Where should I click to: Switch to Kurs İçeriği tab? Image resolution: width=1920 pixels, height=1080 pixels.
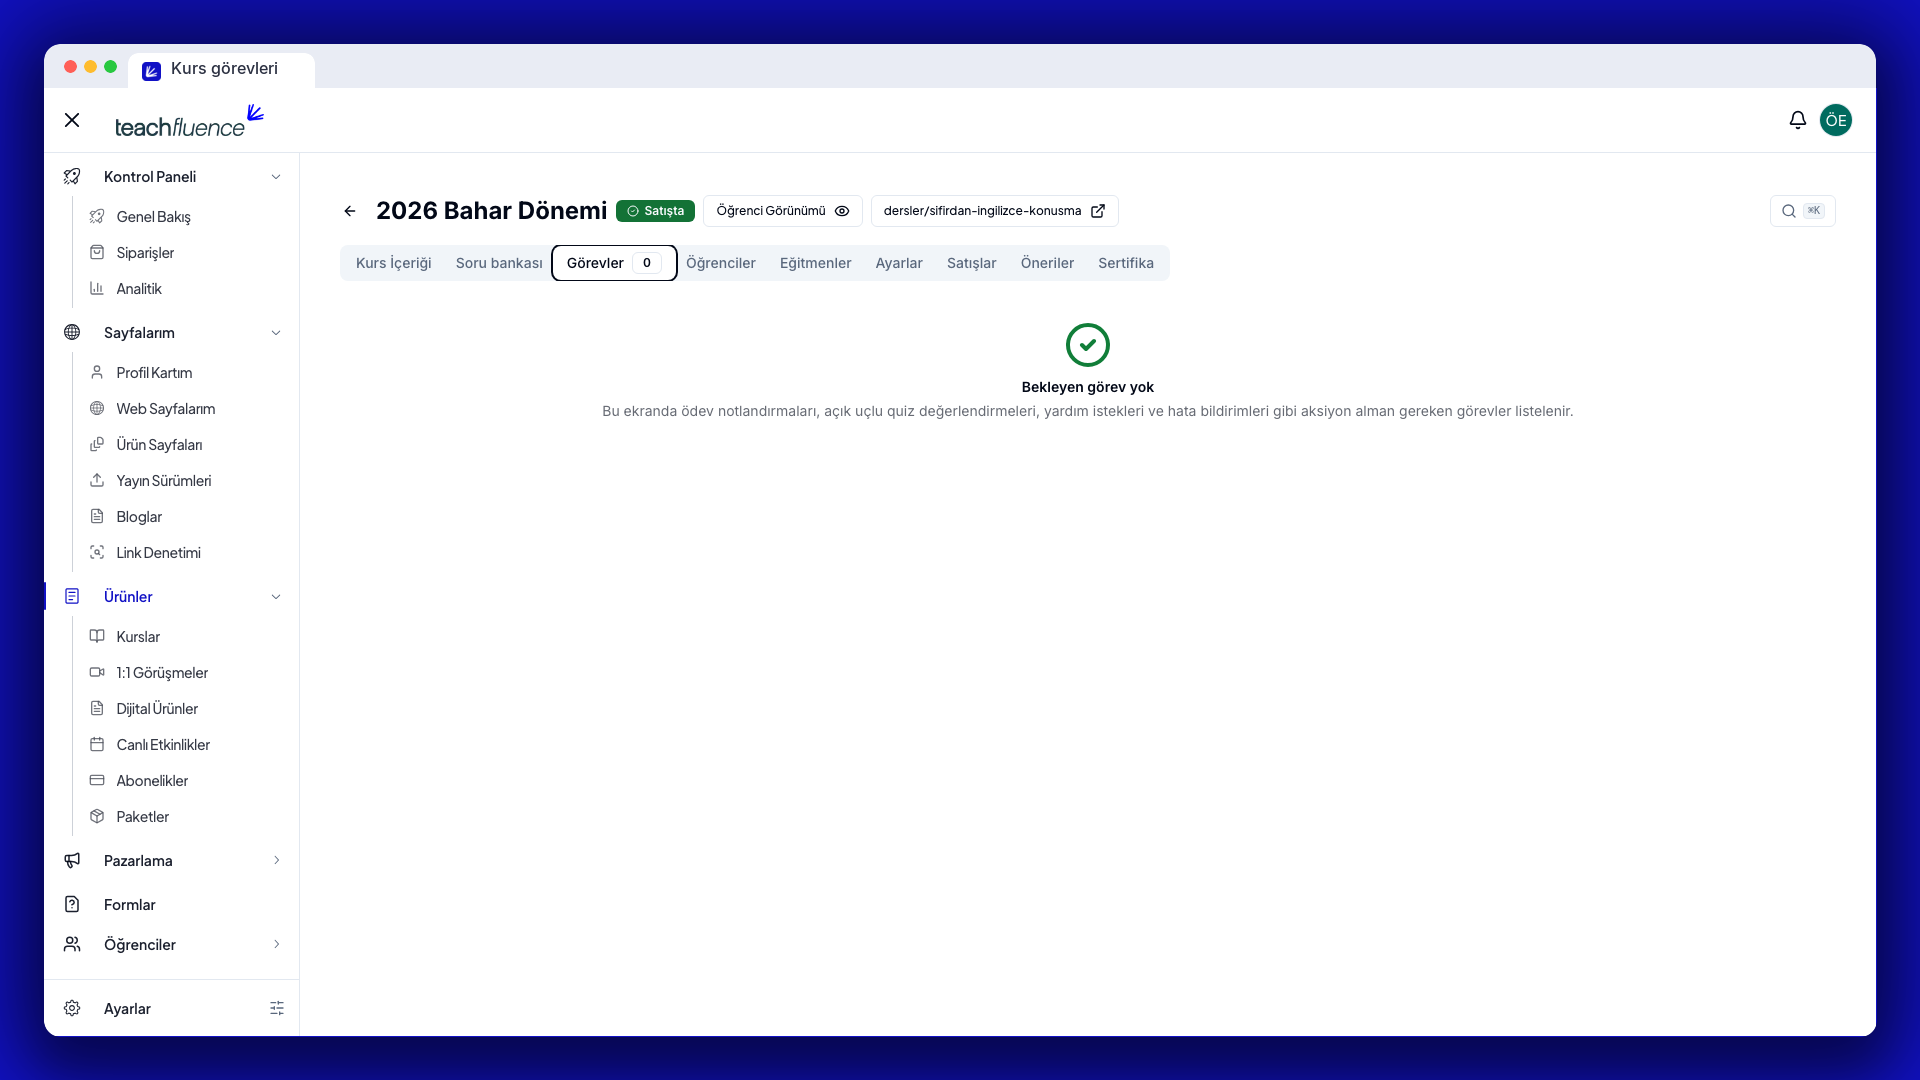pos(394,263)
